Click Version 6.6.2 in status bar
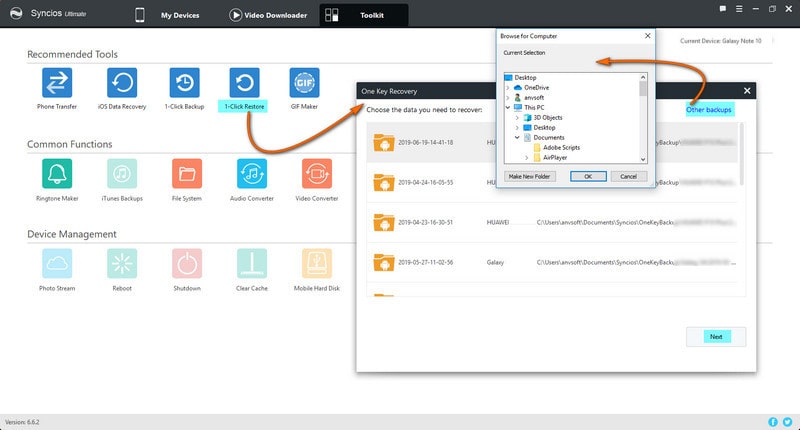This screenshot has width=800, height=430. pyautogui.click(x=22, y=422)
